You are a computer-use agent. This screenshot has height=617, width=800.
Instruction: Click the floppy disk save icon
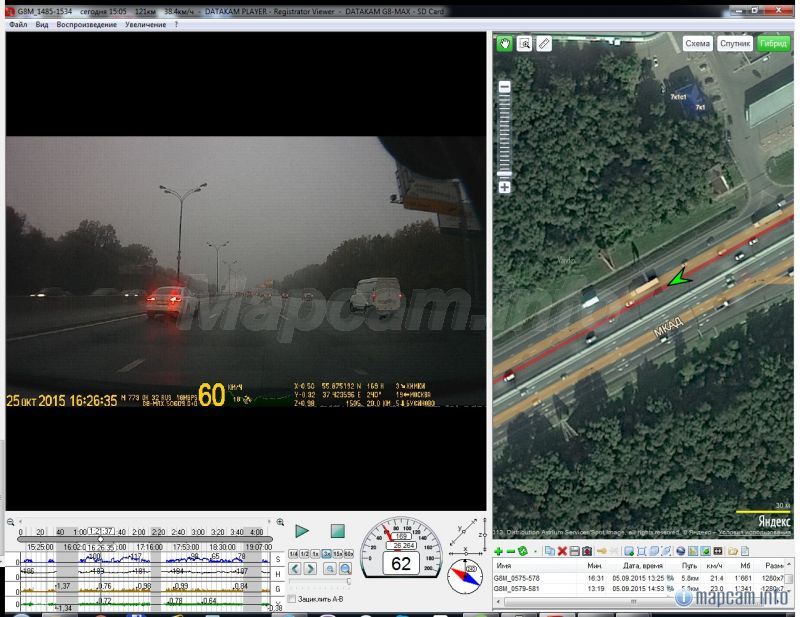pyautogui.click(x=575, y=551)
